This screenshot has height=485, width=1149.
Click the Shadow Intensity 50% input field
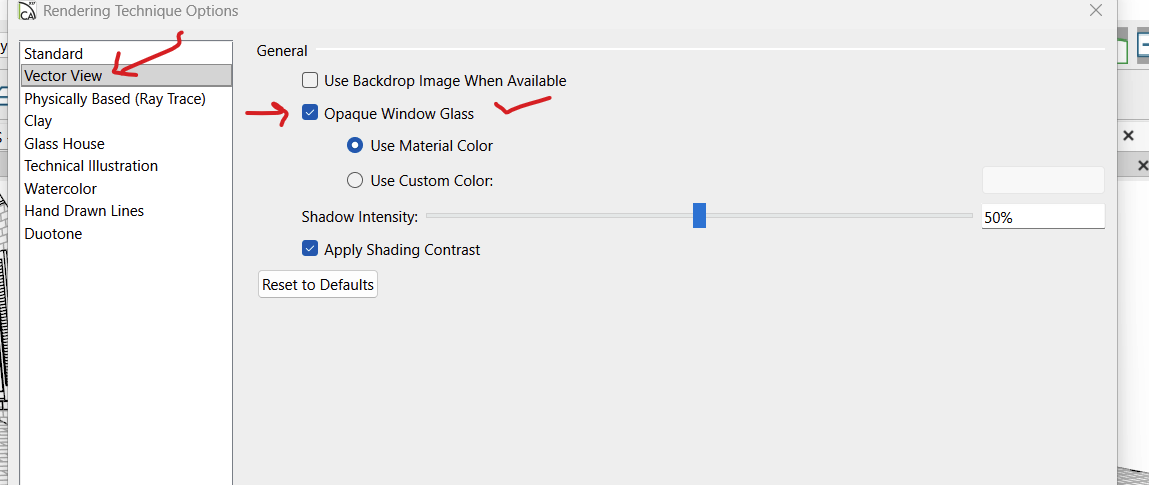pos(1043,216)
